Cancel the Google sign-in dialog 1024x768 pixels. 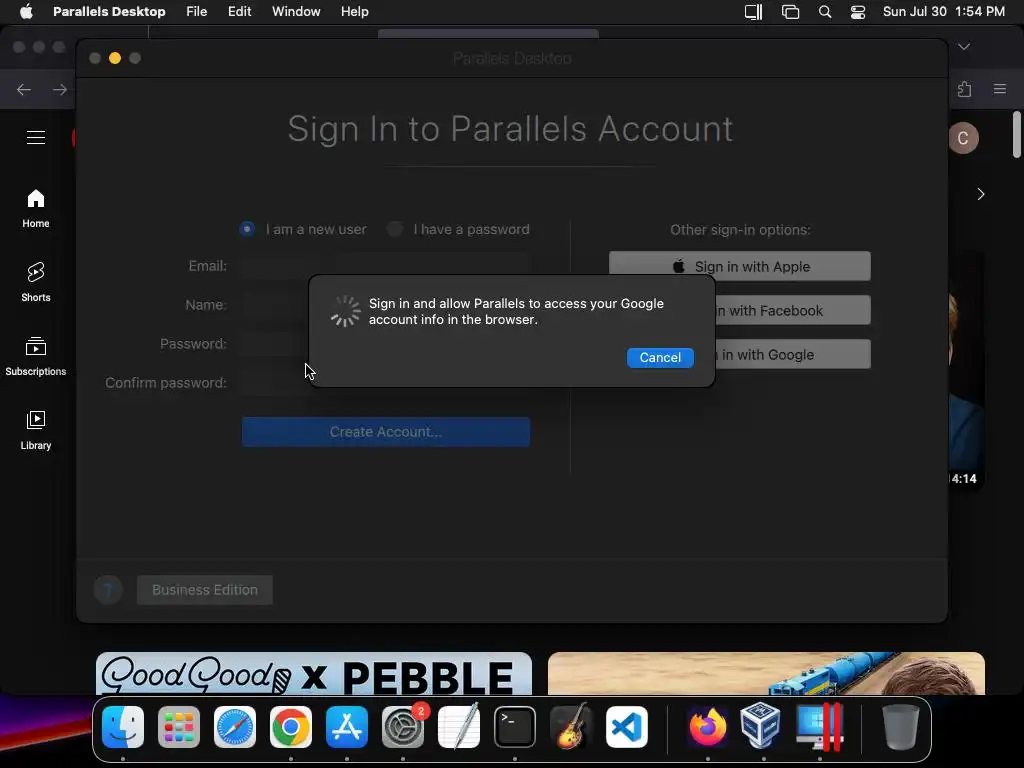click(x=660, y=357)
